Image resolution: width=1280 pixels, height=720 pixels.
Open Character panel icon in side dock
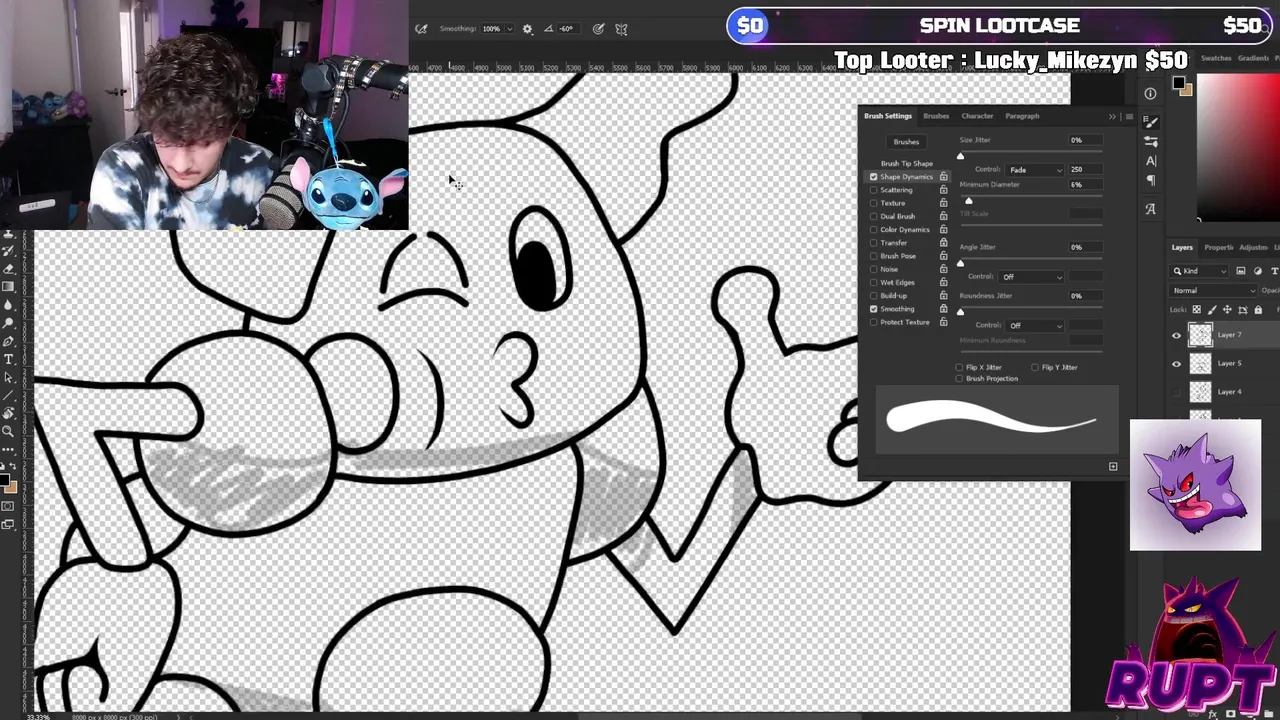1150,161
